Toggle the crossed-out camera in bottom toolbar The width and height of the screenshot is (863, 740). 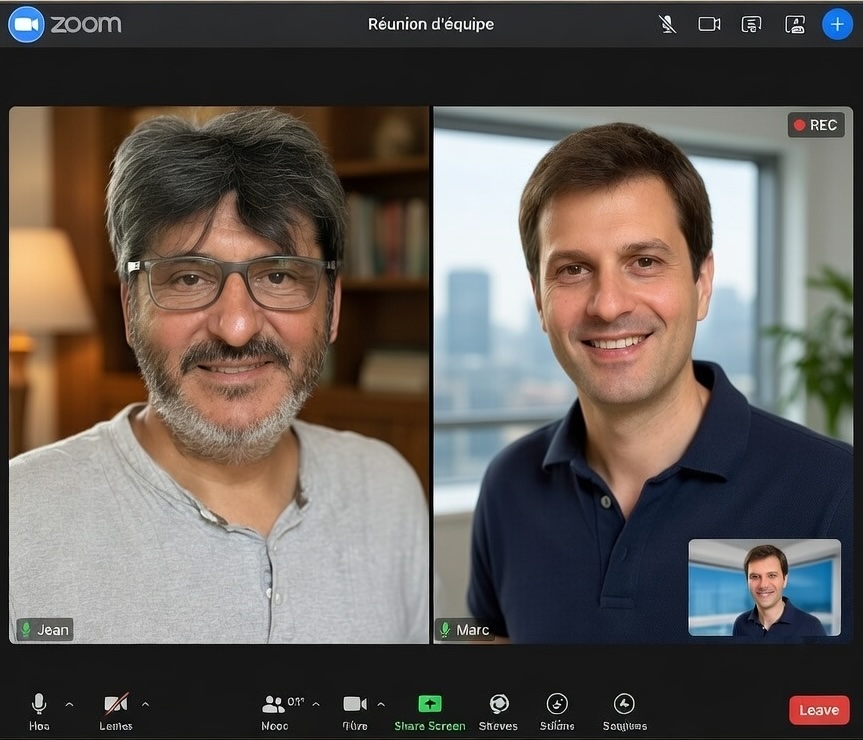pos(116,704)
